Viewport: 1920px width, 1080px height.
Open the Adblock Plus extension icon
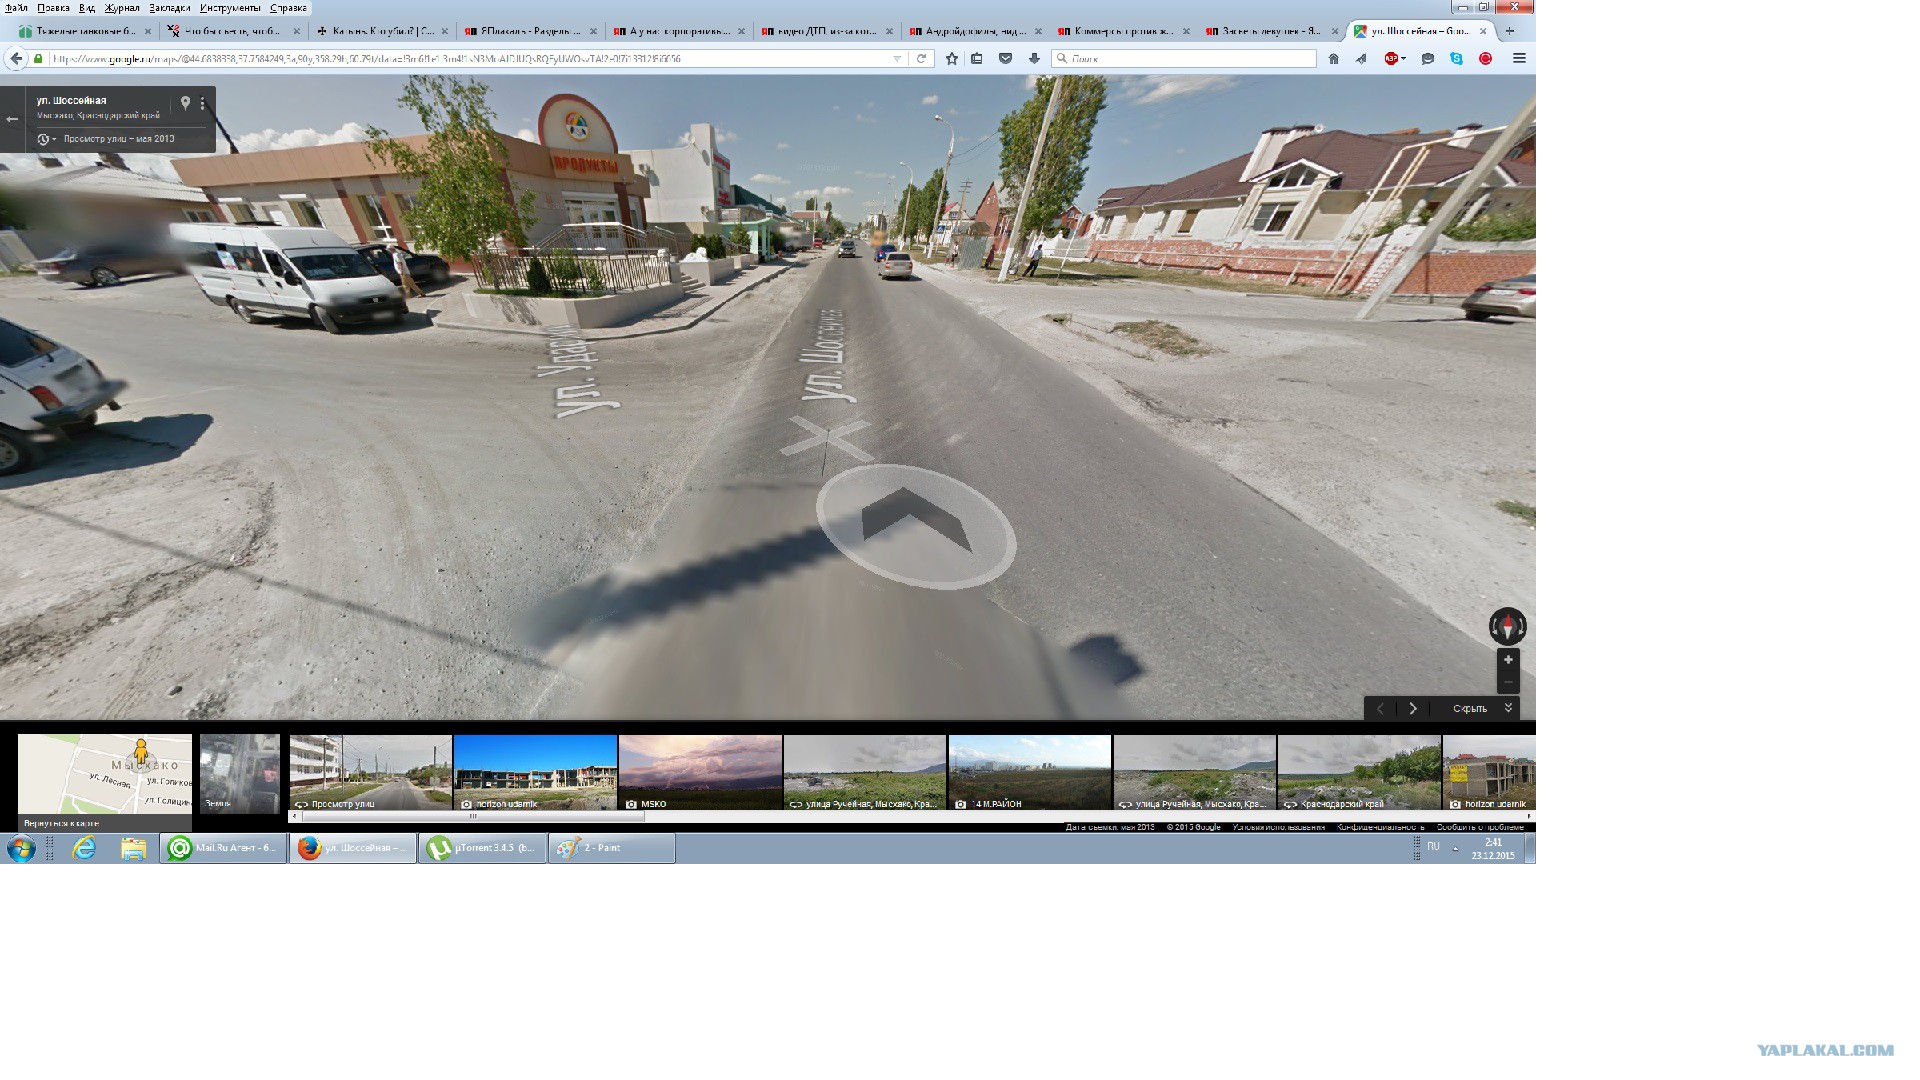1391,59
